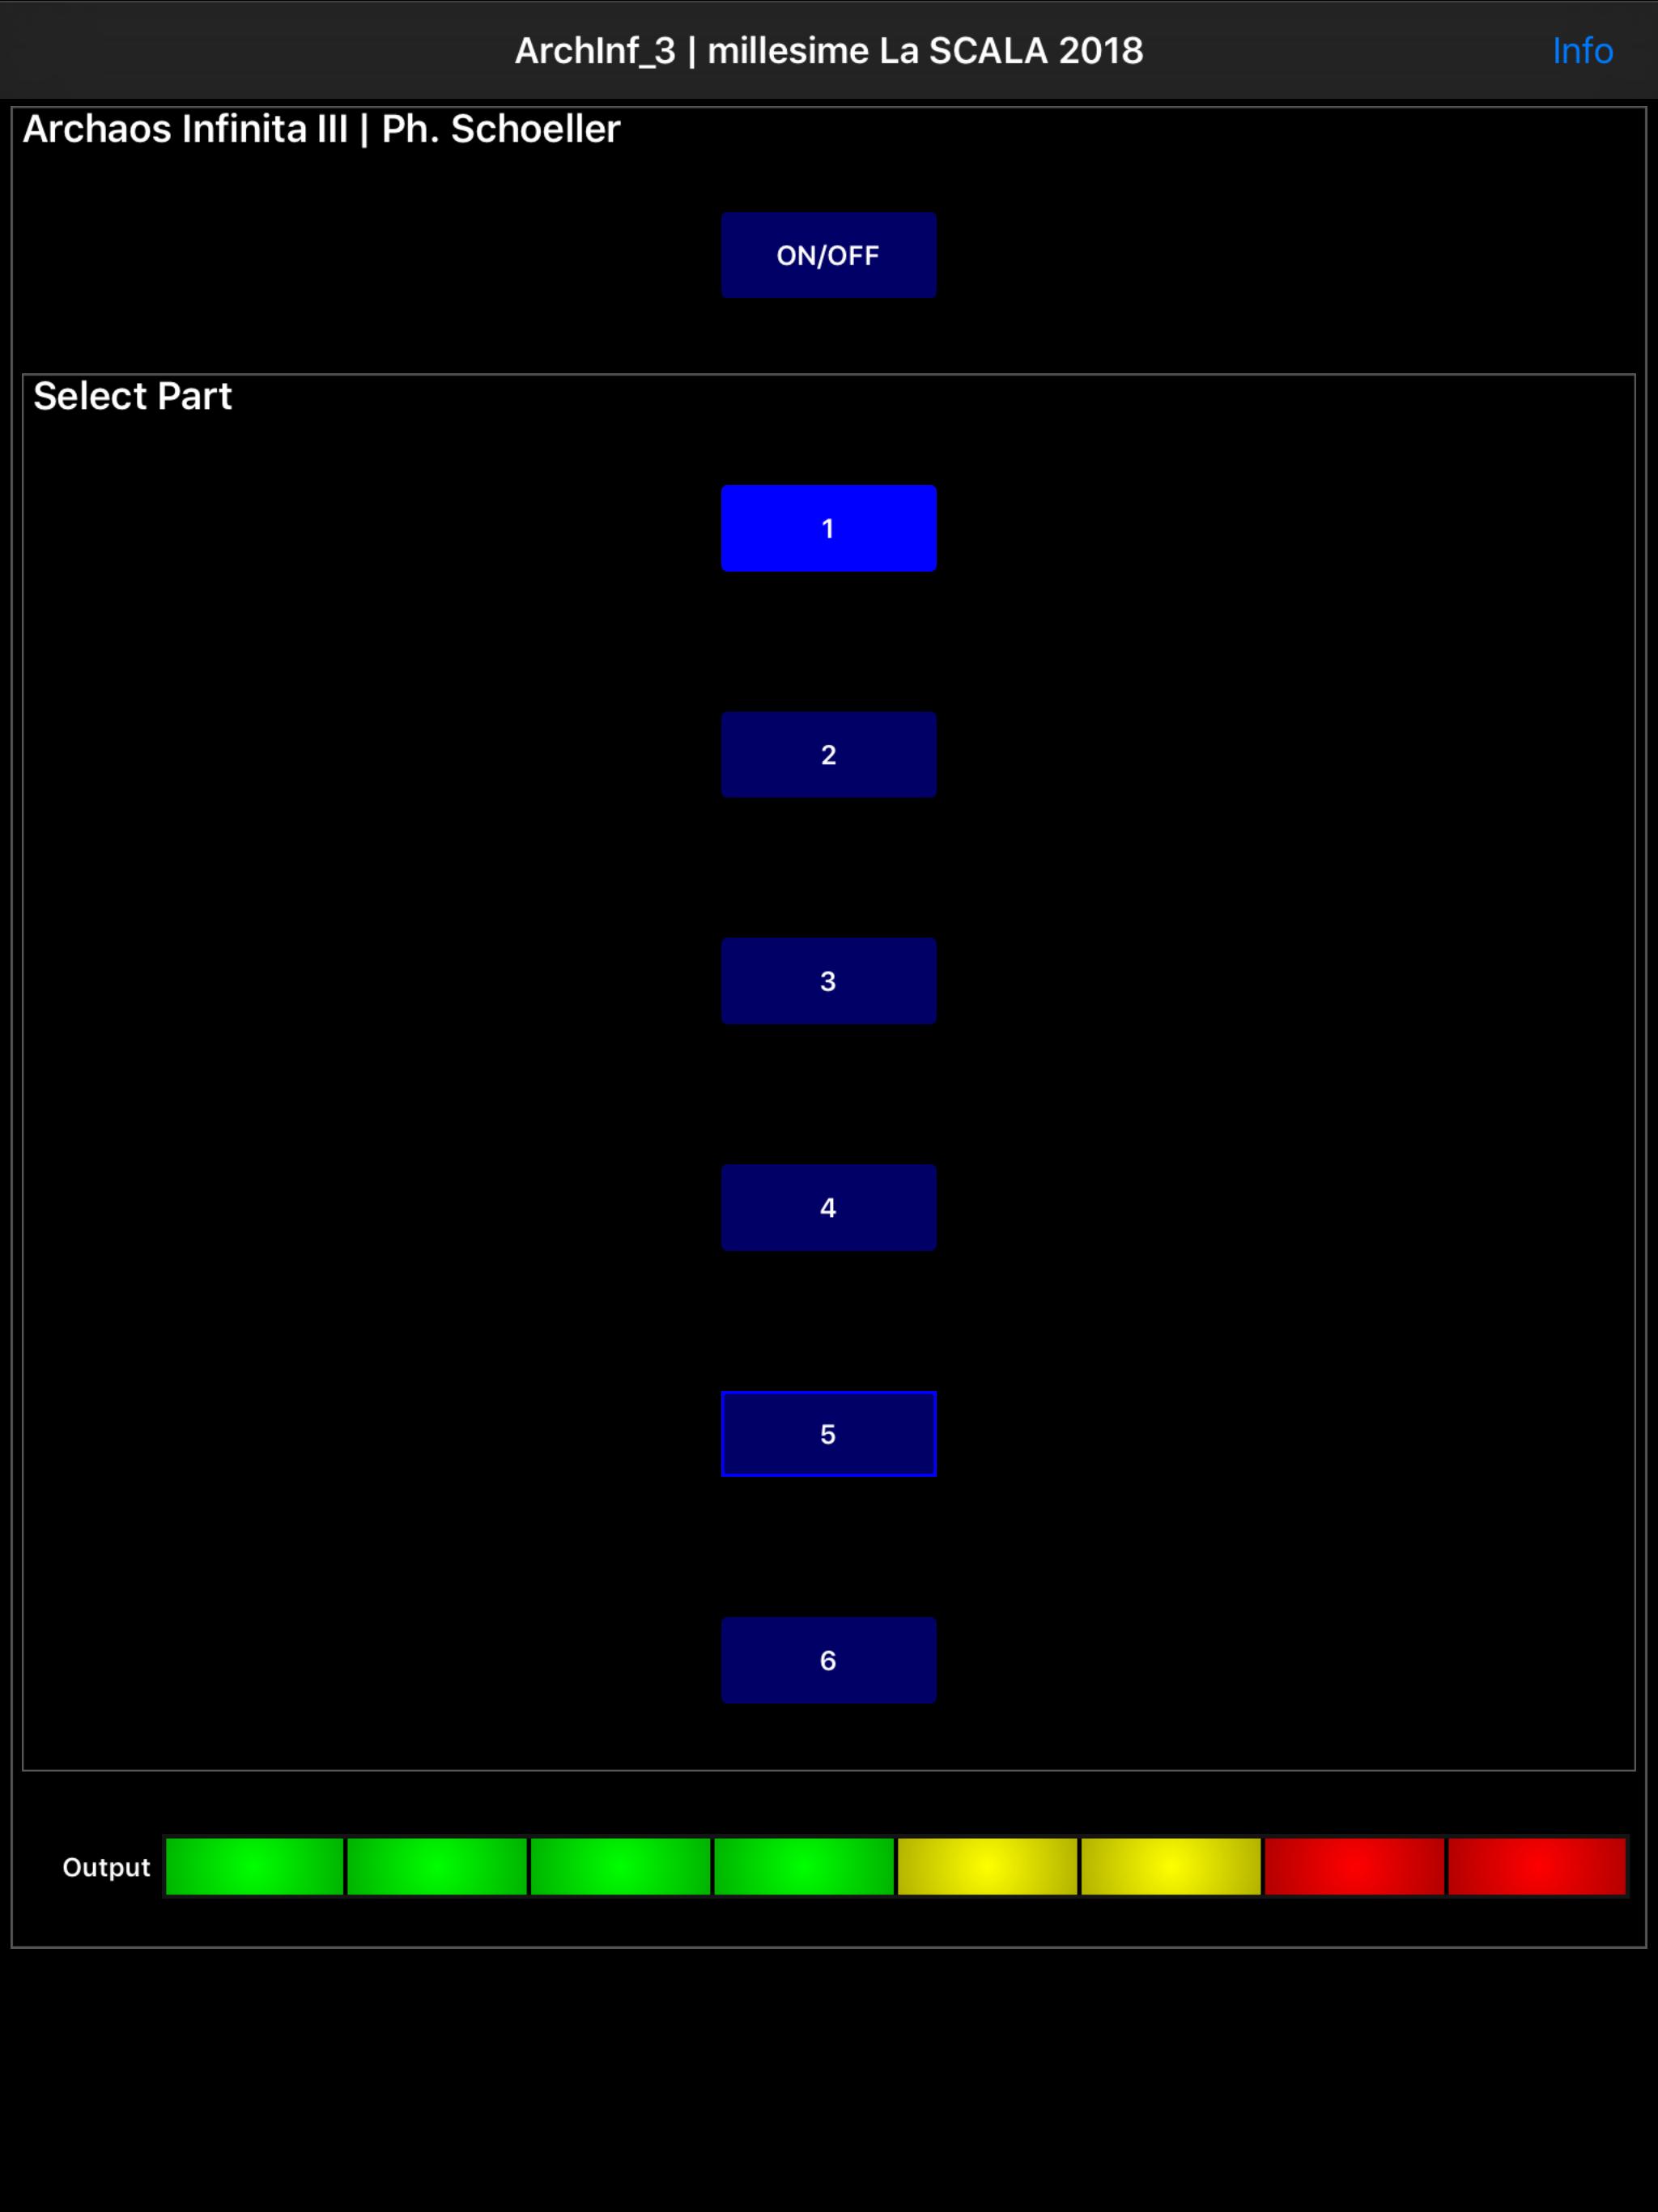Select part 4 button

coord(828,1207)
